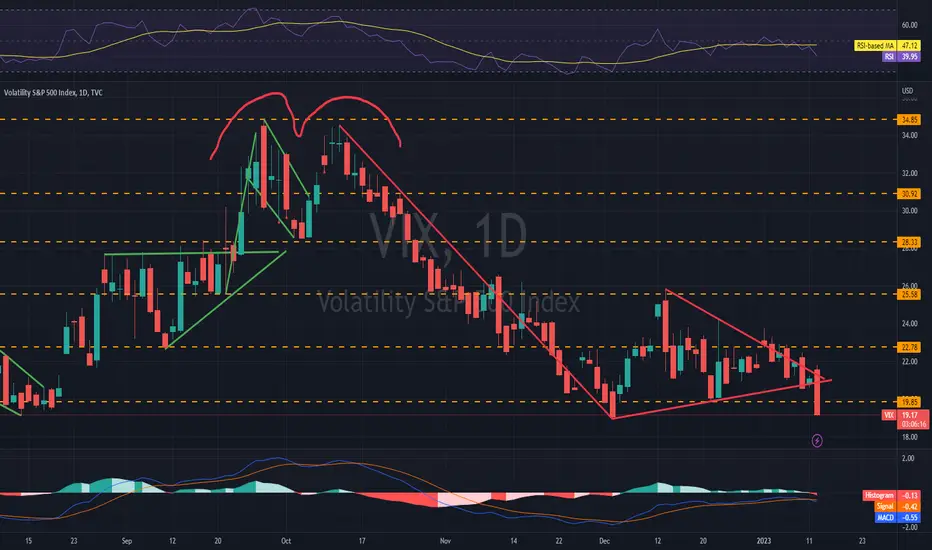Click the Dec label on the time axis

[x=604, y=541]
